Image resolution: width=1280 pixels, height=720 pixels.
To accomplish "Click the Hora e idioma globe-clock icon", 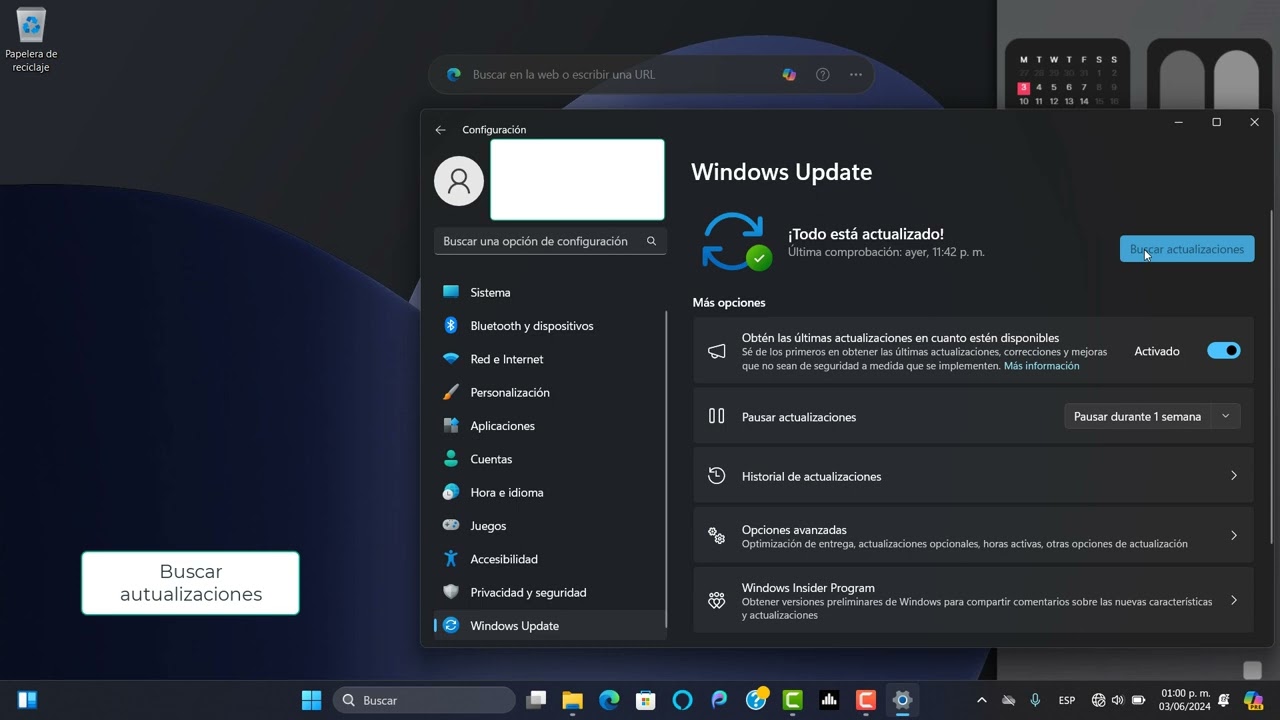I will (451, 492).
